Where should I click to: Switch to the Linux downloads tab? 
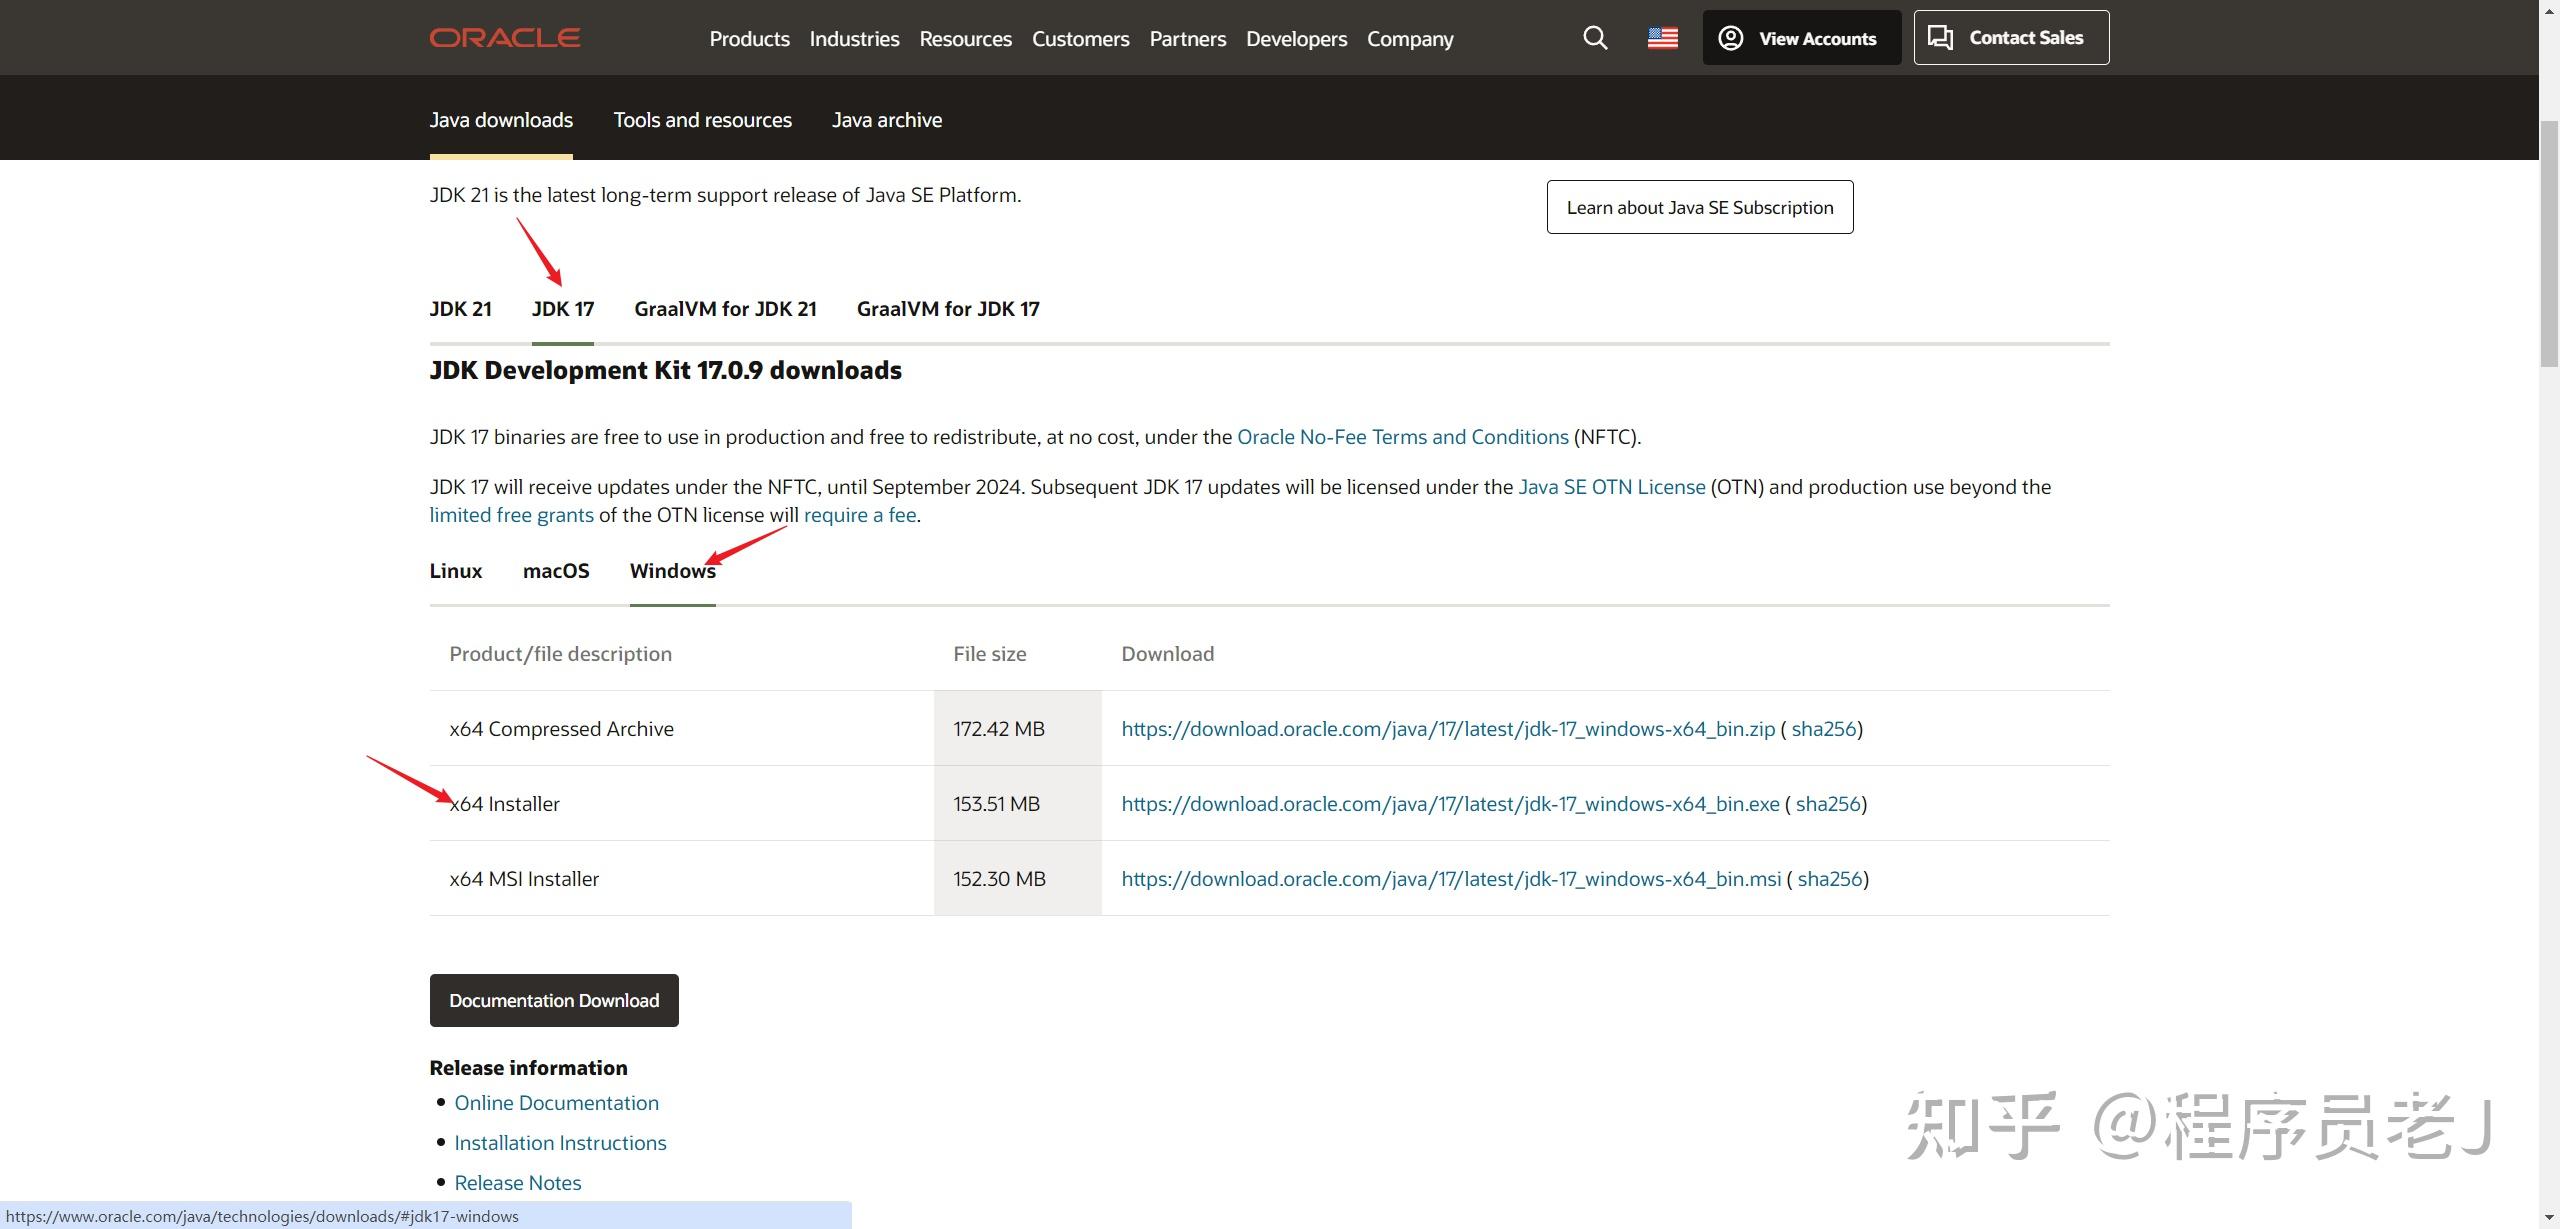pyautogui.click(x=456, y=571)
